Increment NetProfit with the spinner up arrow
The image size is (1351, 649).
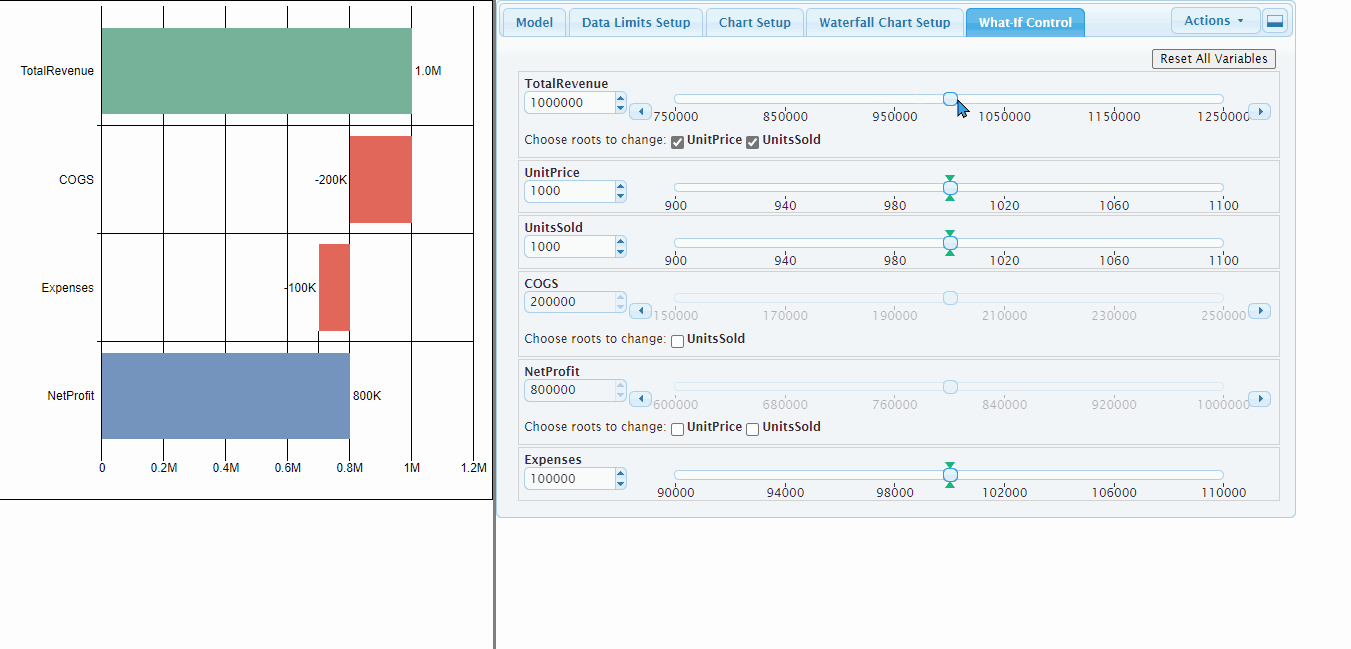pyautogui.click(x=621, y=385)
